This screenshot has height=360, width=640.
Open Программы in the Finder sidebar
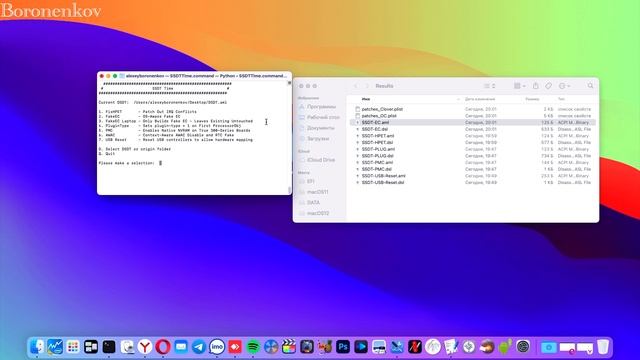click(x=321, y=107)
